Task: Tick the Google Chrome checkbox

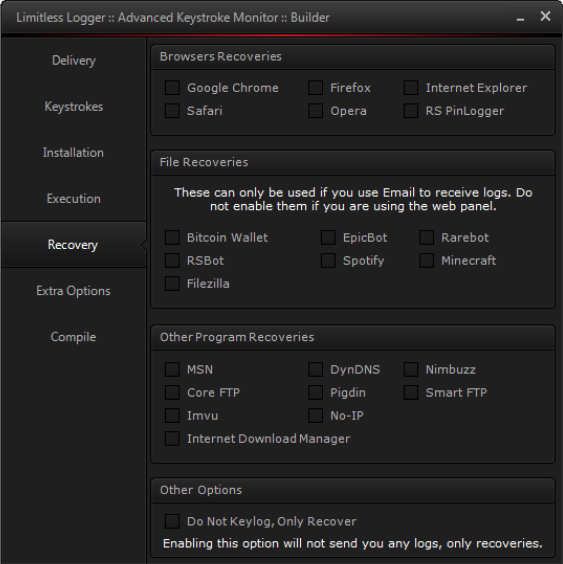Action: (172, 88)
